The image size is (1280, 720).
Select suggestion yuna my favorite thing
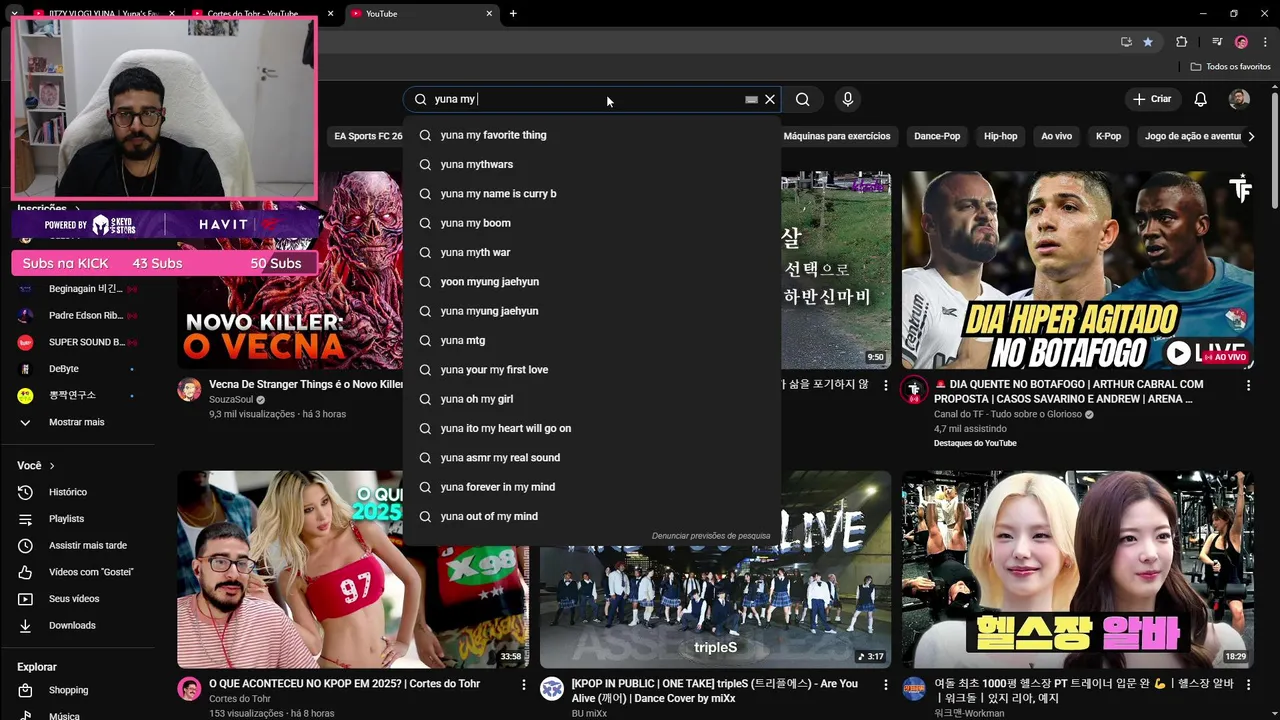tap(592, 135)
